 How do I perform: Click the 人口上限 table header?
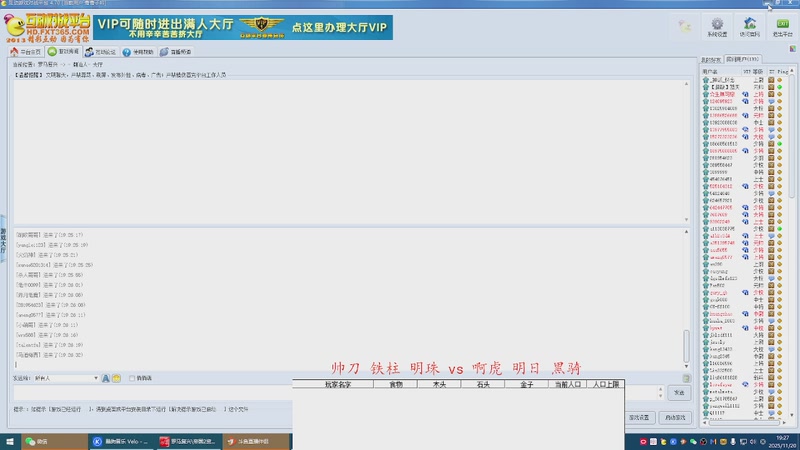point(606,384)
